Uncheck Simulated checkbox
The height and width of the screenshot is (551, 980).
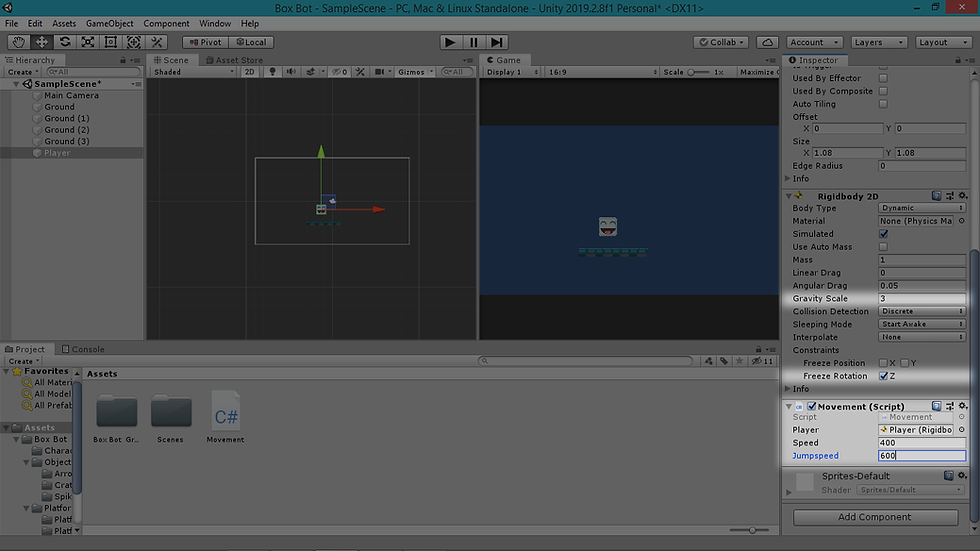[x=883, y=234]
